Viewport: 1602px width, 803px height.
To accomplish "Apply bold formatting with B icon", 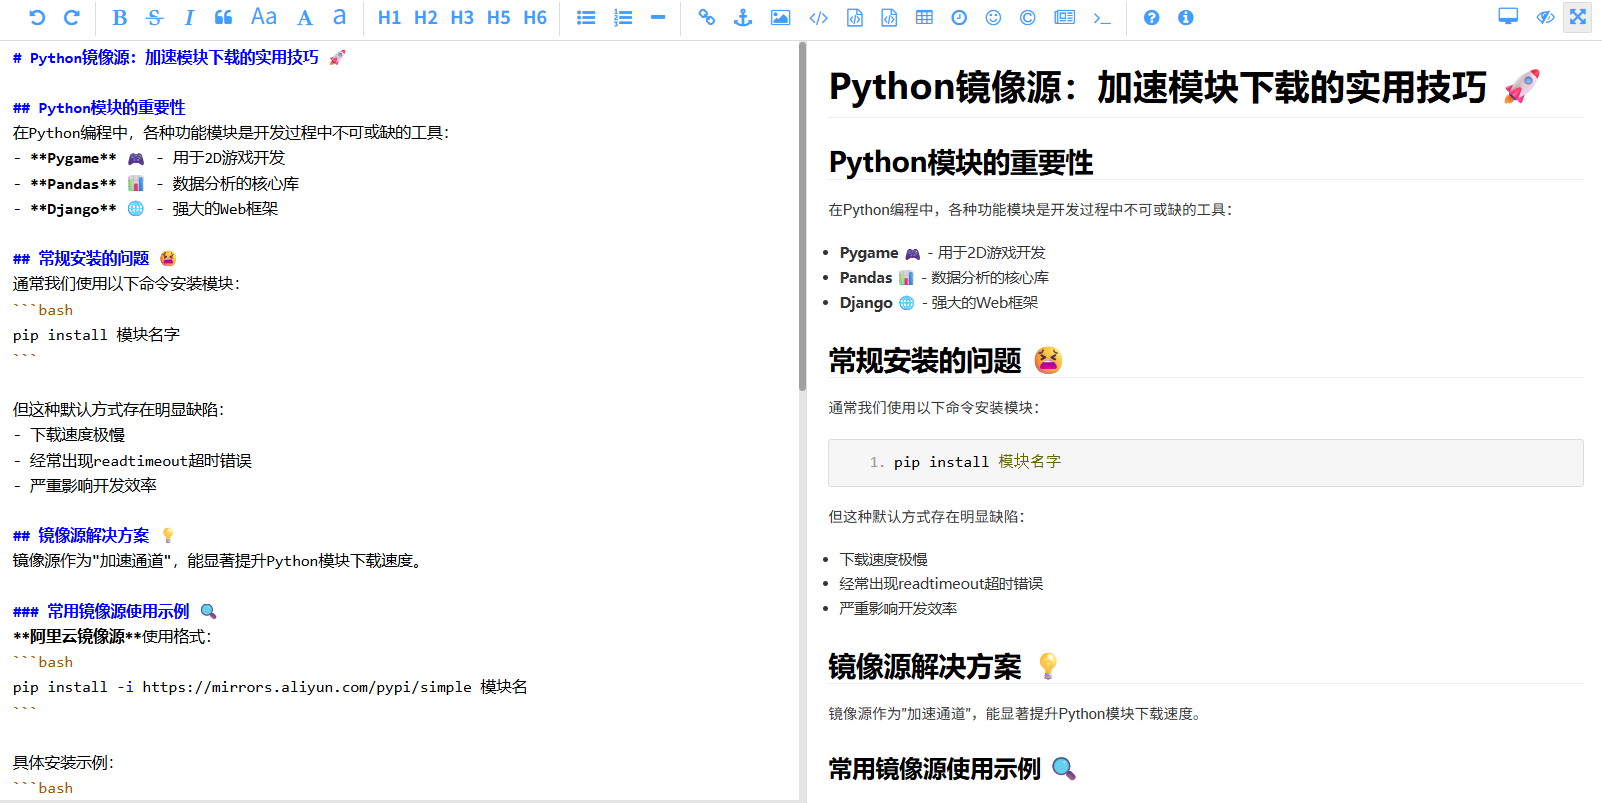I will [120, 17].
